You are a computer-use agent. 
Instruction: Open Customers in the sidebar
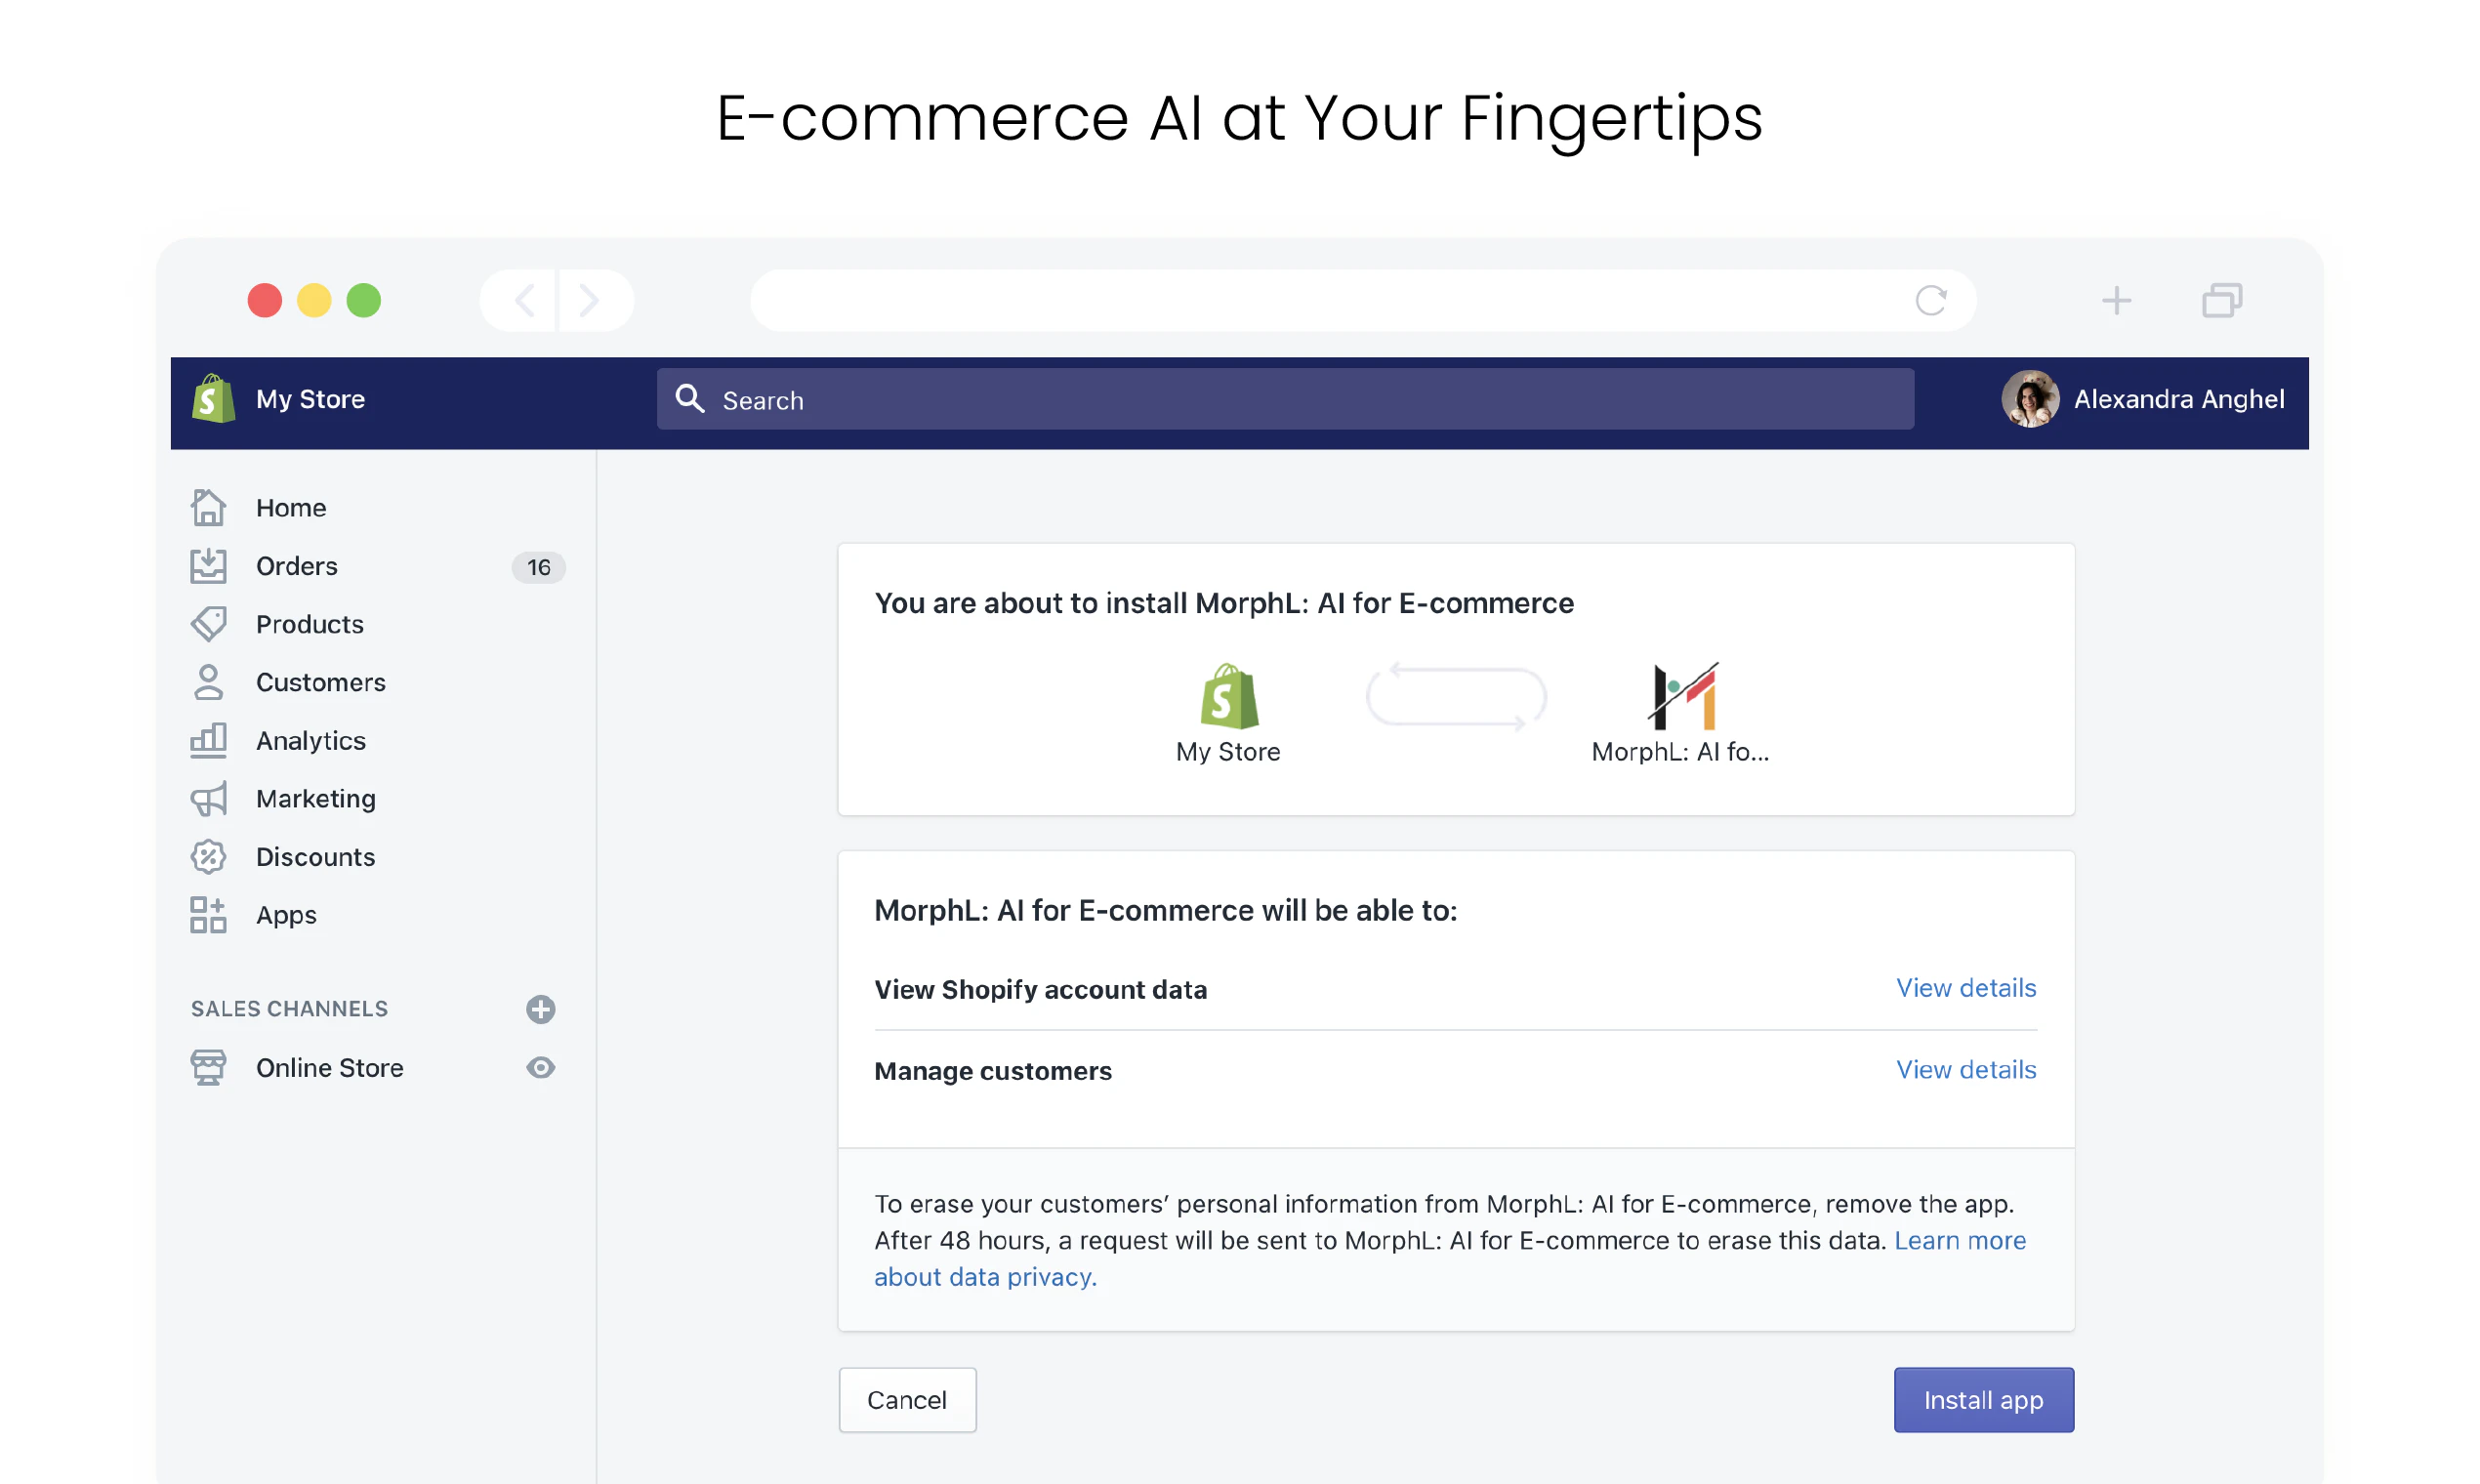tap(321, 683)
